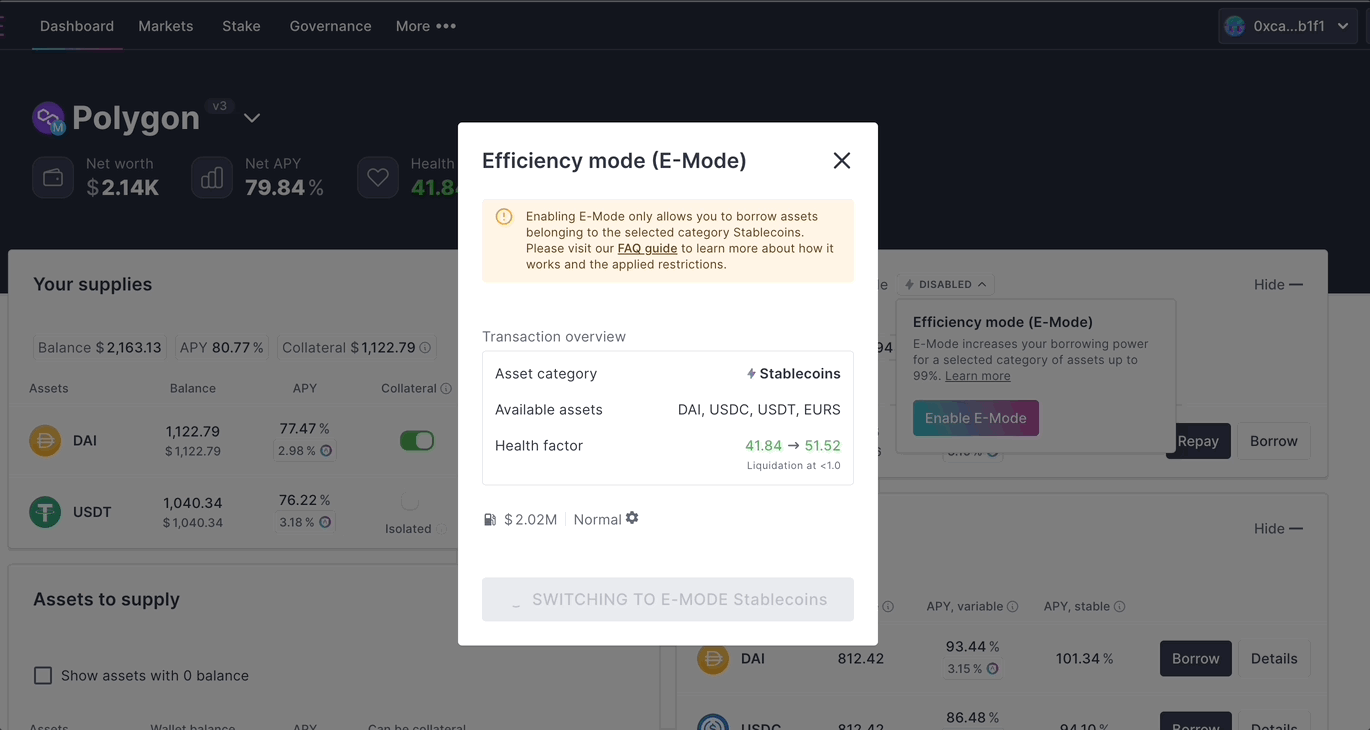
Task: Click the USDT token icon in Your supplies
Action: (45, 511)
